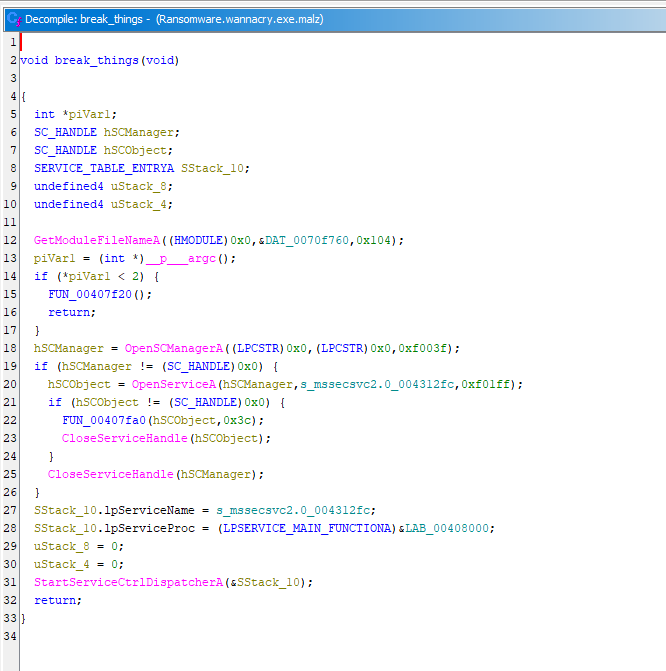The height and width of the screenshot is (671, 666).
Task: Click CloseServiceHandle on line 23
Action: pos(125,438)
